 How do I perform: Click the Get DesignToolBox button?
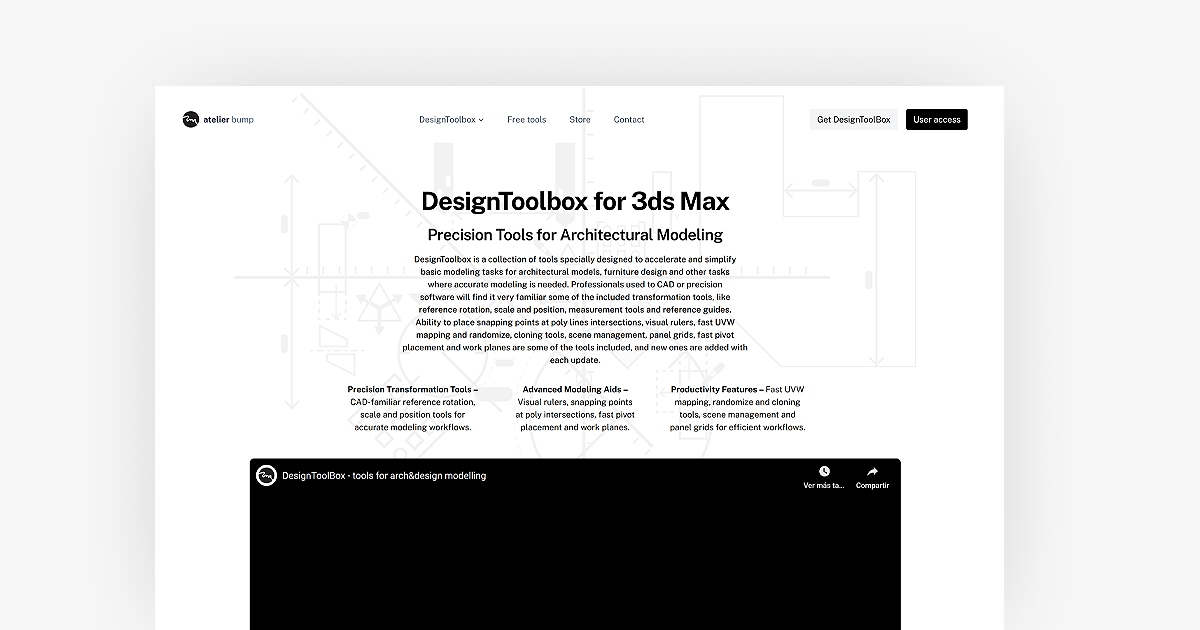coord(854,119)
